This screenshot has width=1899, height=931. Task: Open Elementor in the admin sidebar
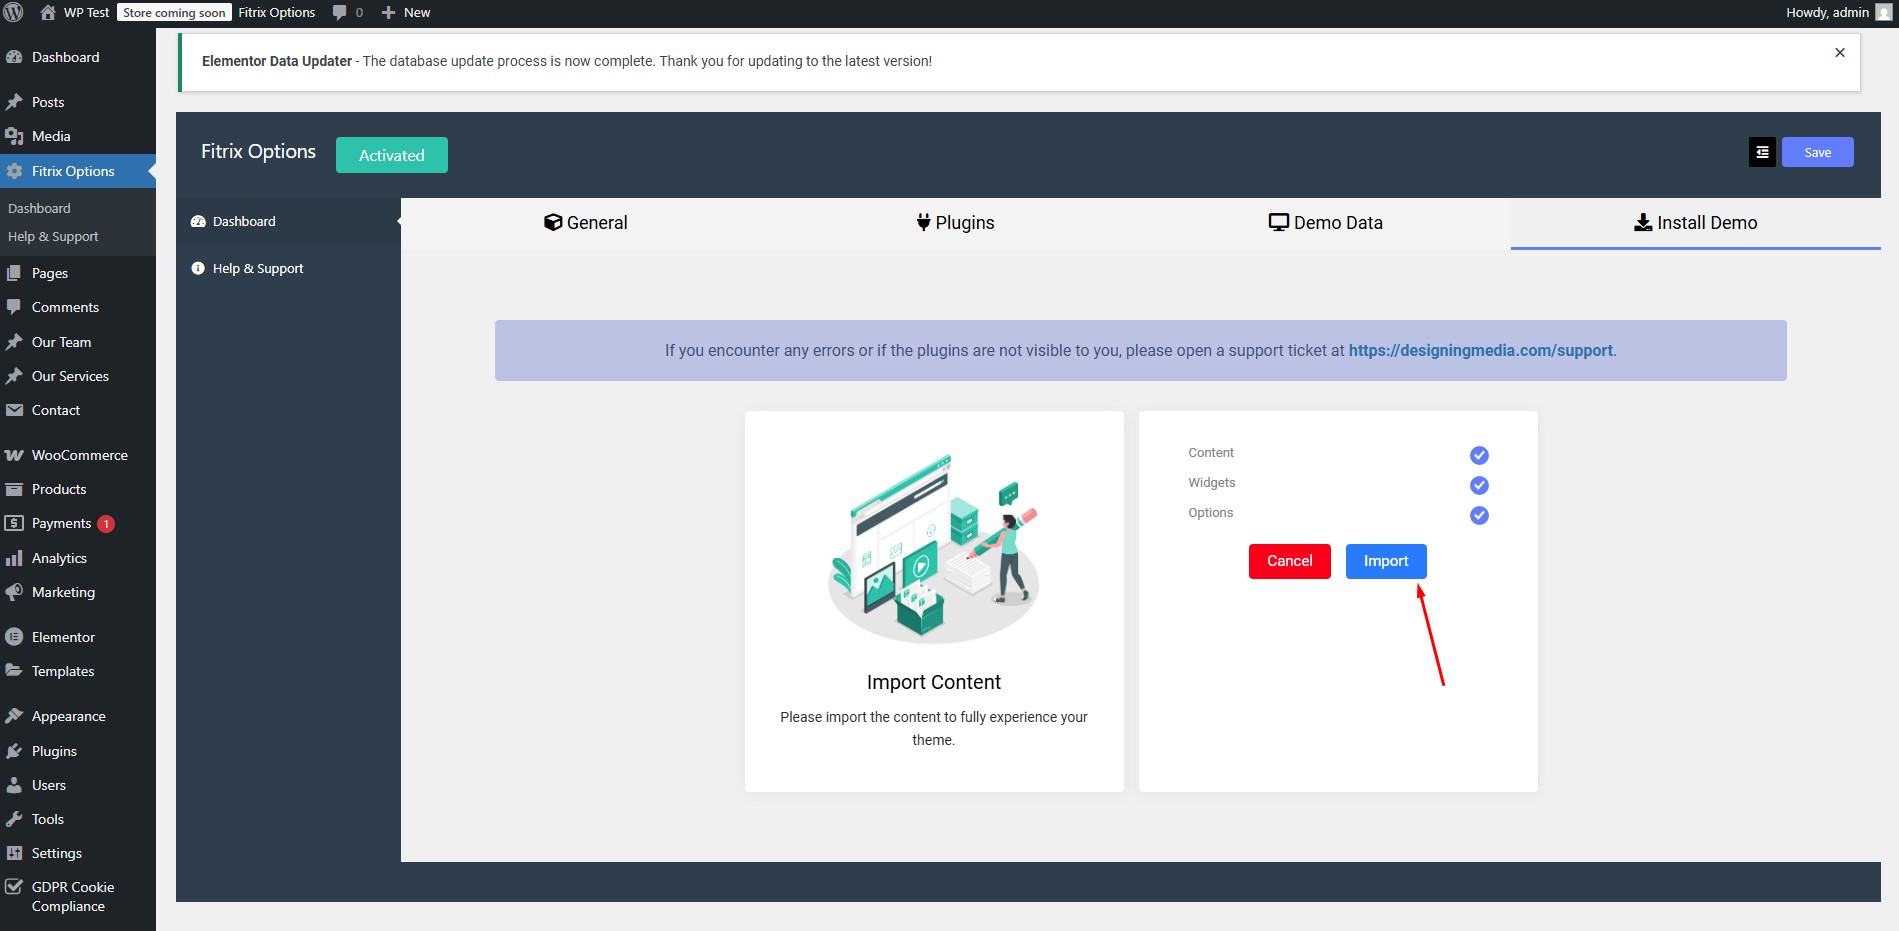click(x=63, y=637)
